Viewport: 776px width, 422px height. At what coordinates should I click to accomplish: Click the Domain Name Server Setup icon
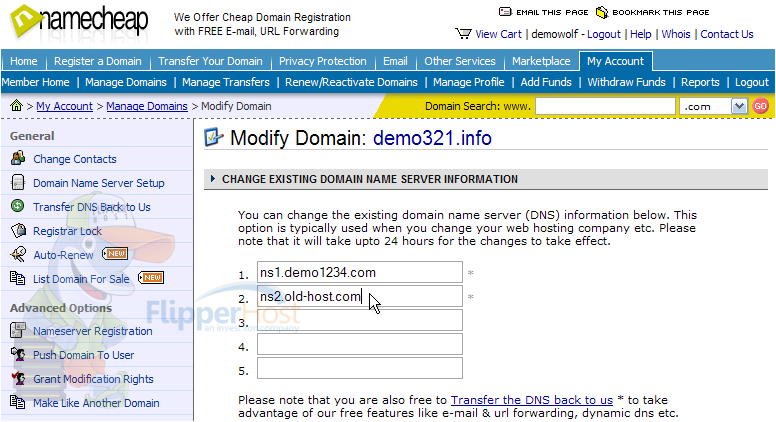[18, 182]
